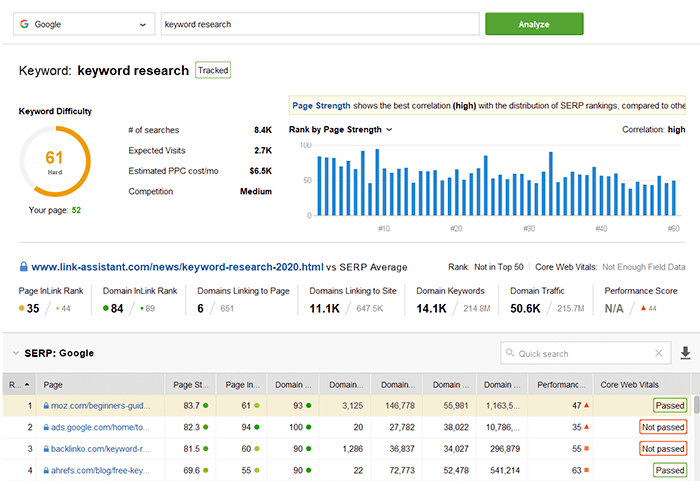Click the Domain Traffic 50.6K value

(x=525, y=309)
